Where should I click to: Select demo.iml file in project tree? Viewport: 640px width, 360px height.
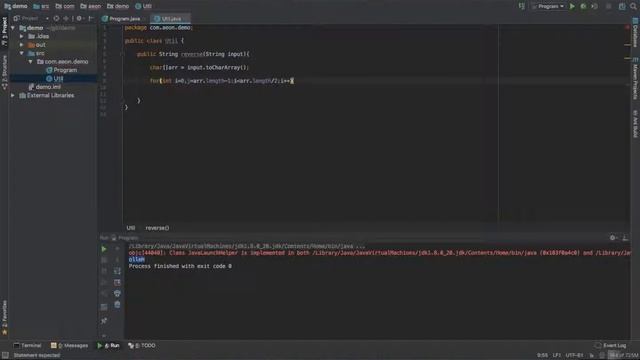coord(45,87)
